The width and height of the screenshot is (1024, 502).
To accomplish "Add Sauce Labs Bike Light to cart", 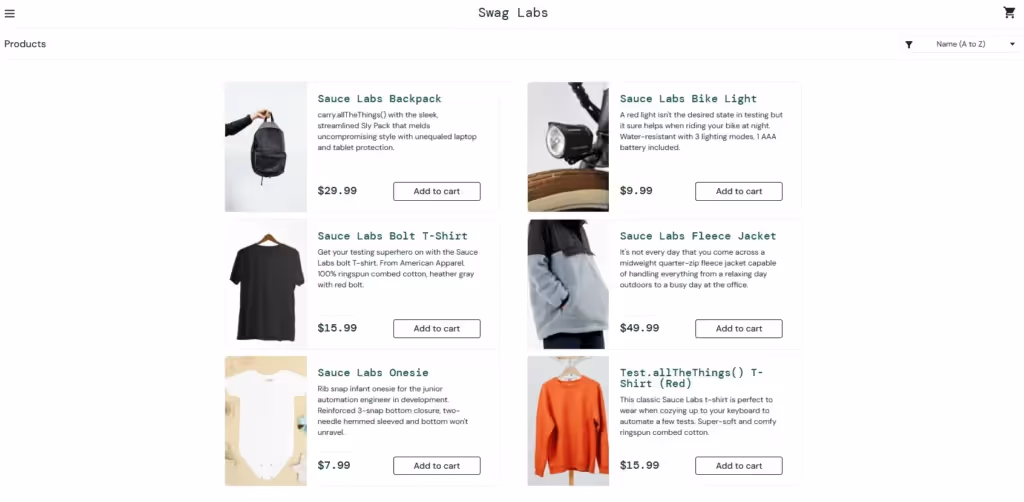I will 739,191.
